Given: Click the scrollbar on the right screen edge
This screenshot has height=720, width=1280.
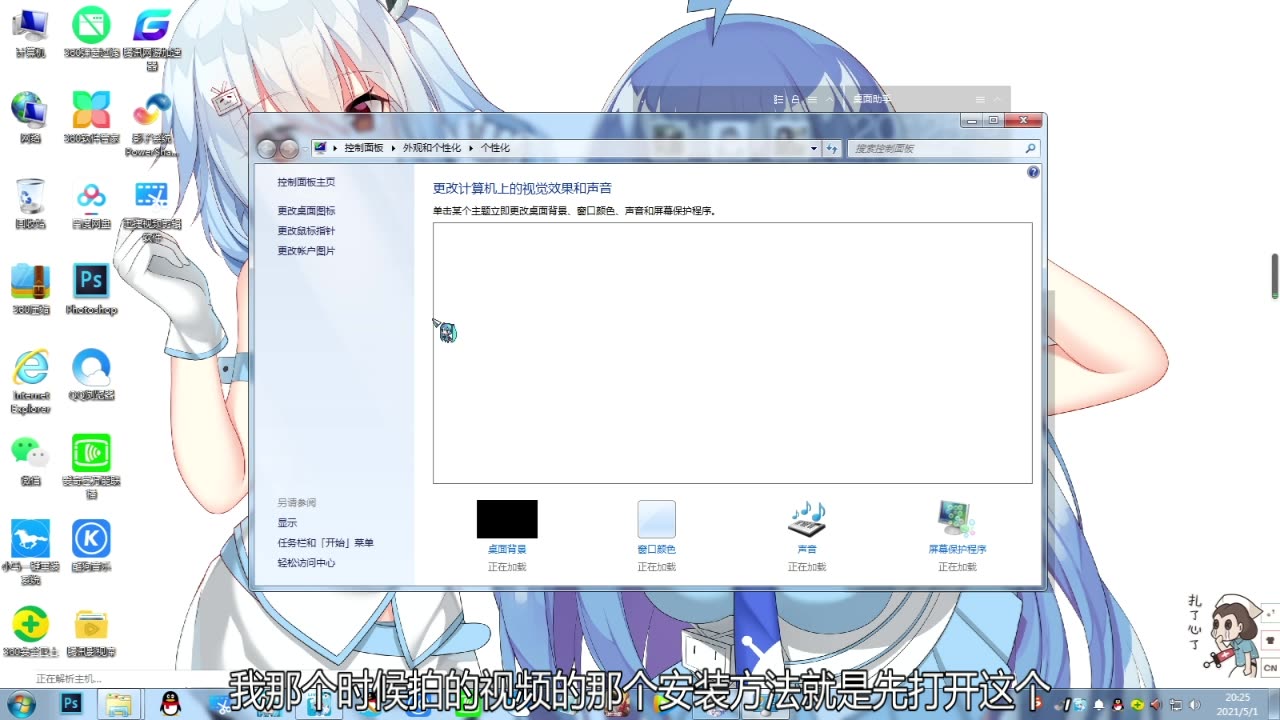Looking at the screenshot, I should (1275, 276).
